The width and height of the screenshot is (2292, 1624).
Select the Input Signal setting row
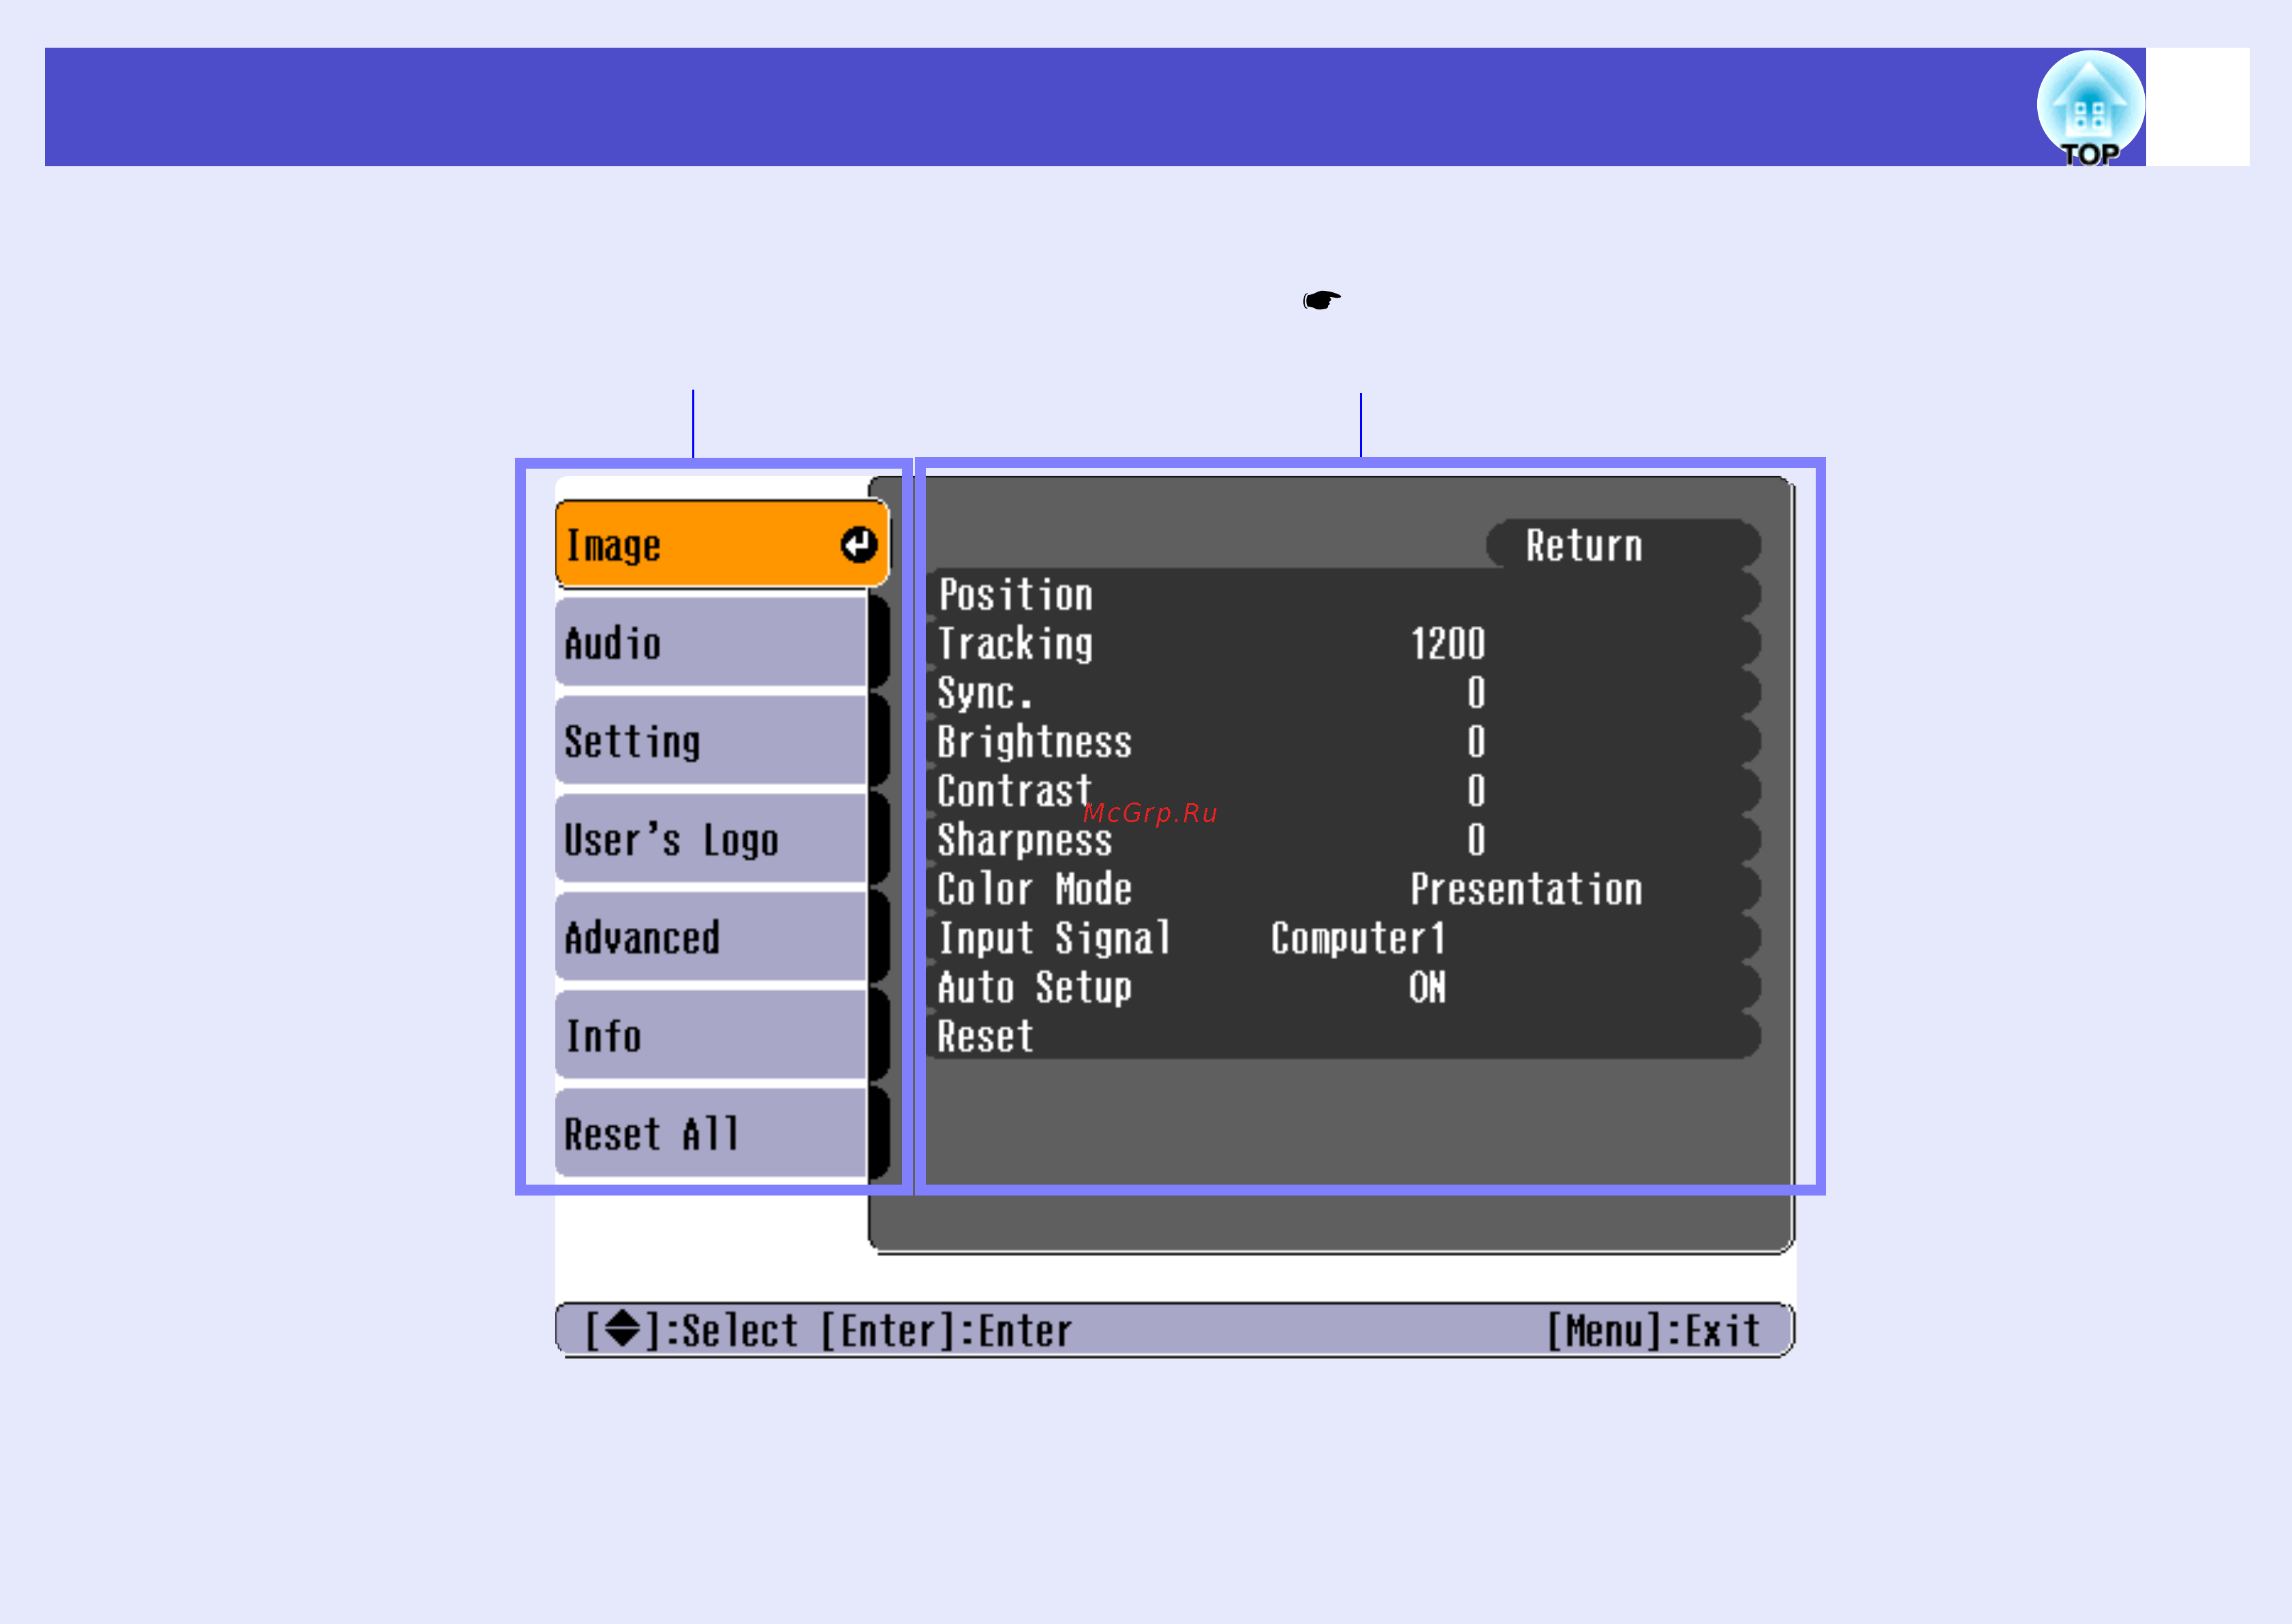coord(1343,938)
